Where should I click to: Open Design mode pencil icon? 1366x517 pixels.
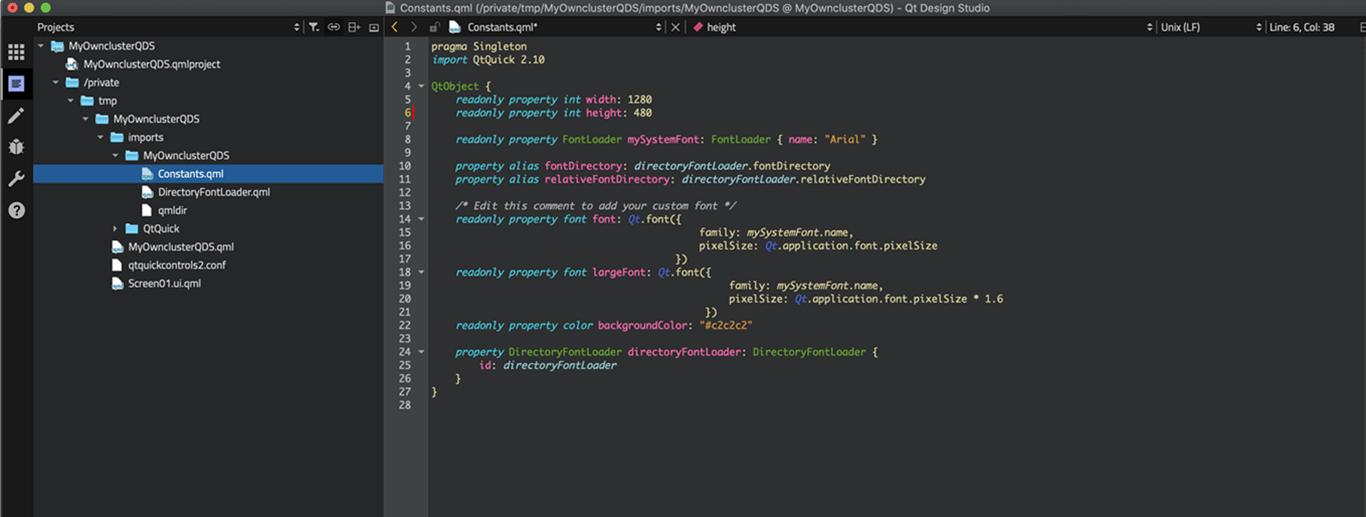click(16, 116)
